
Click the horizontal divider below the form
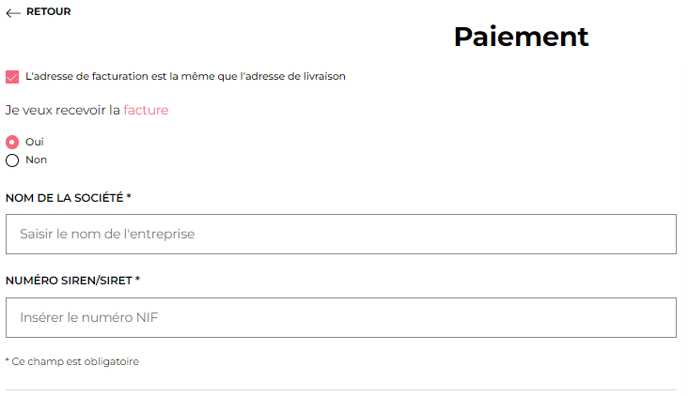coord(341,389)
